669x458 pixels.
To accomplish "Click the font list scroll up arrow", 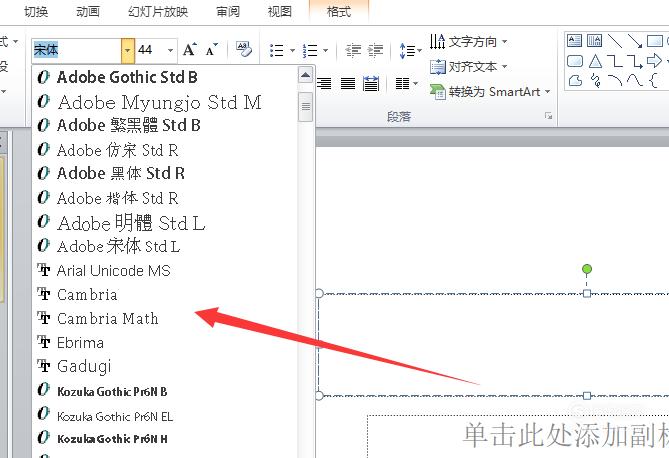I will click(305, 76).
